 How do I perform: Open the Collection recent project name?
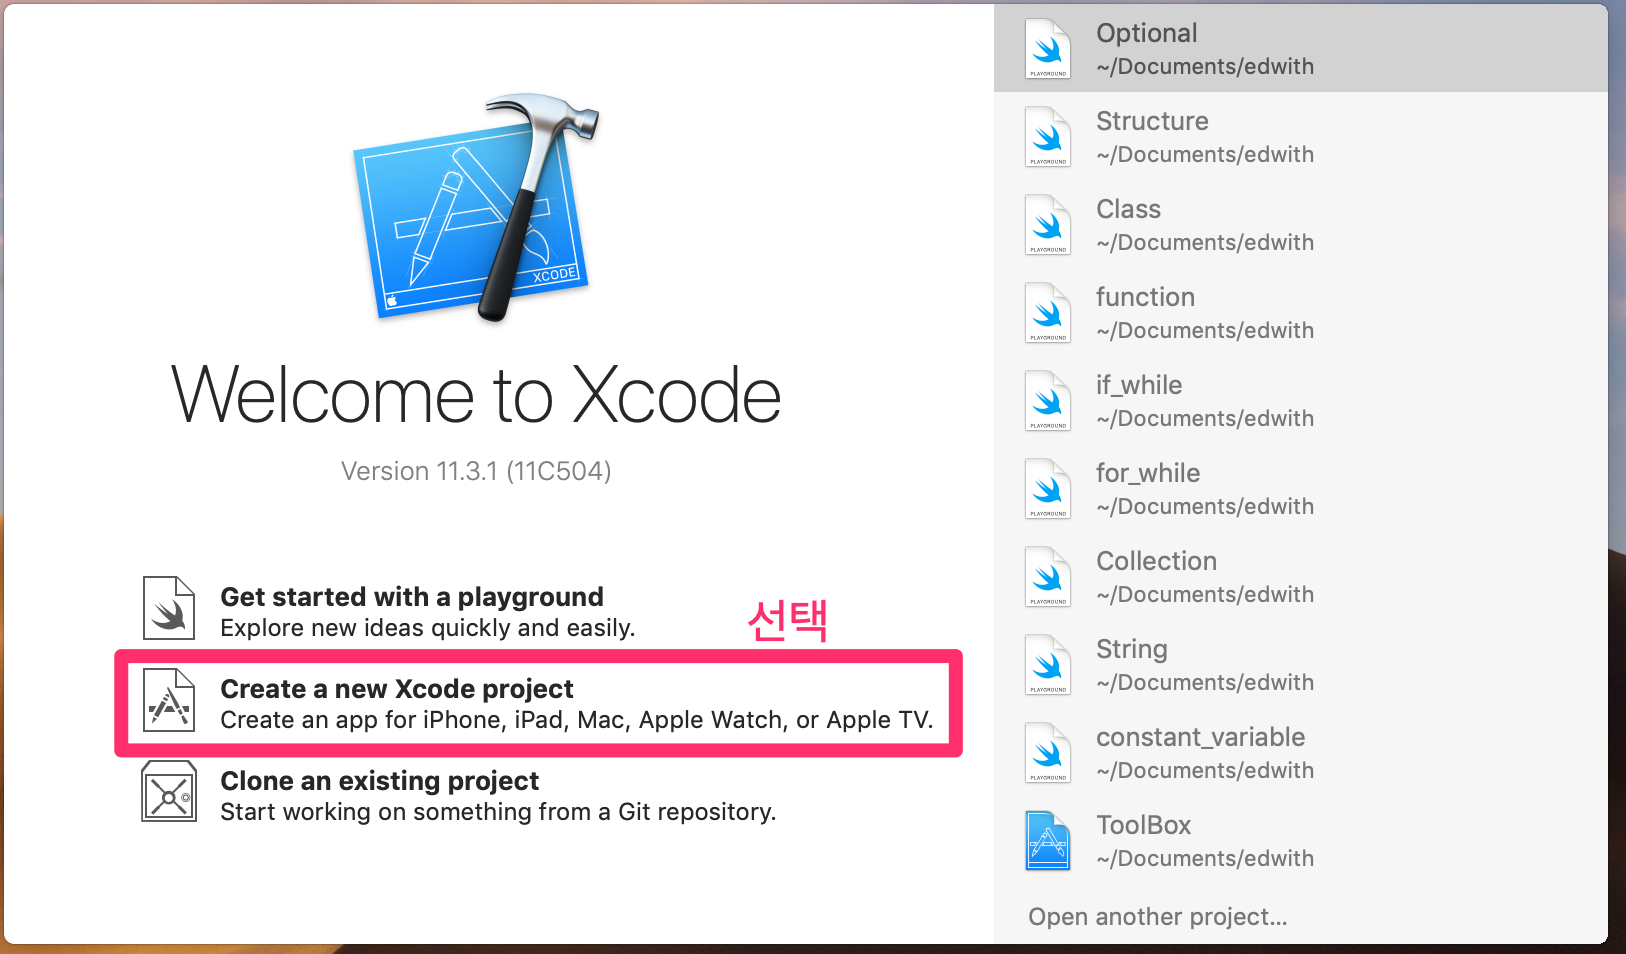1156,561
